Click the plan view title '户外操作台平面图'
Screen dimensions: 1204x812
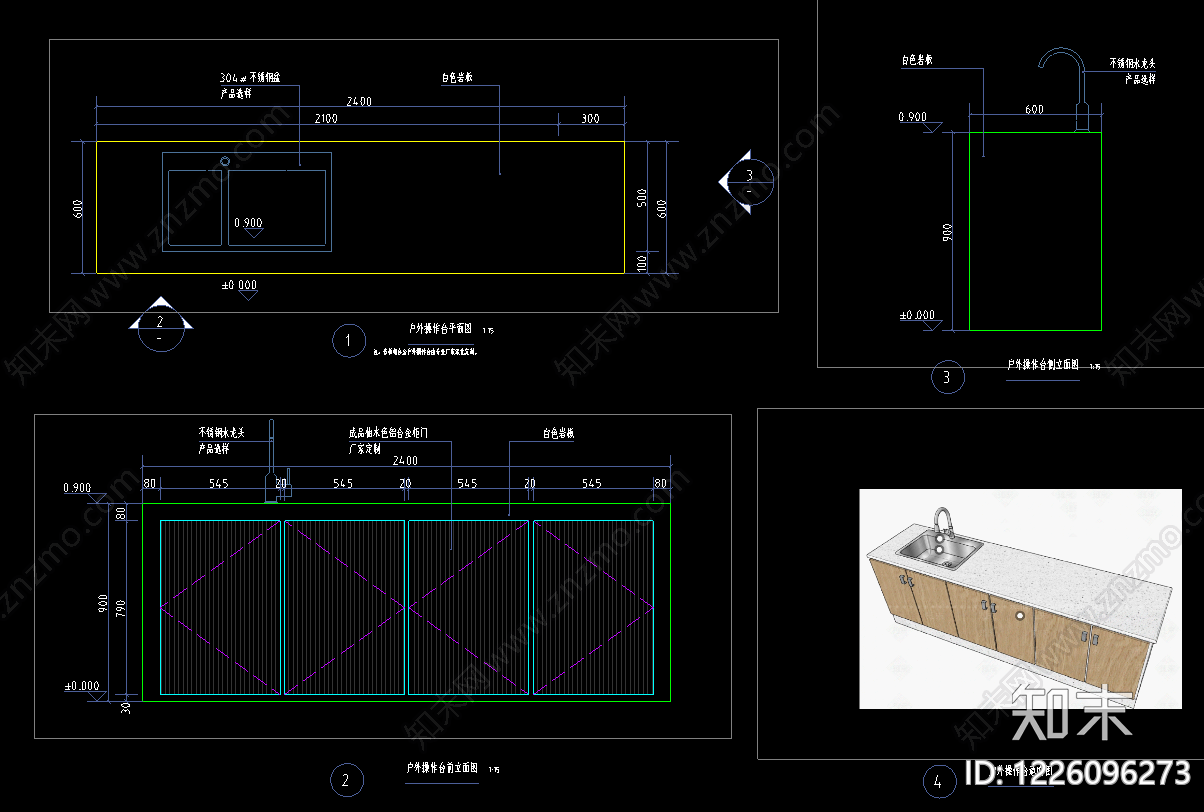click(x=440, y=328)
